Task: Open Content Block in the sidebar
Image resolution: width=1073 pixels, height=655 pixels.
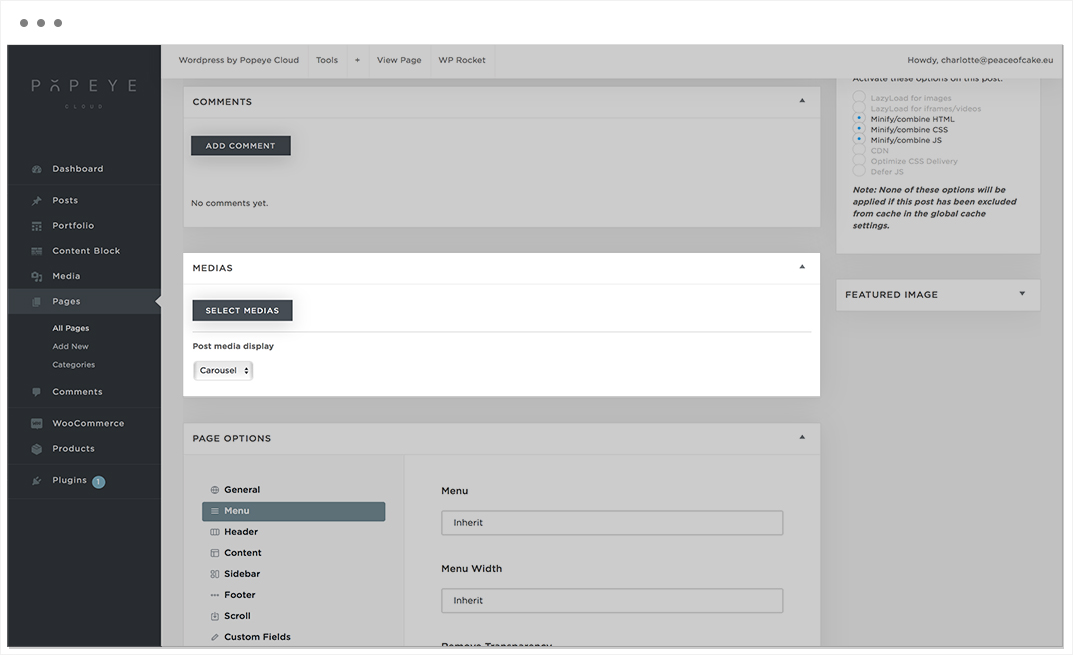Action: tap(84, 251)
